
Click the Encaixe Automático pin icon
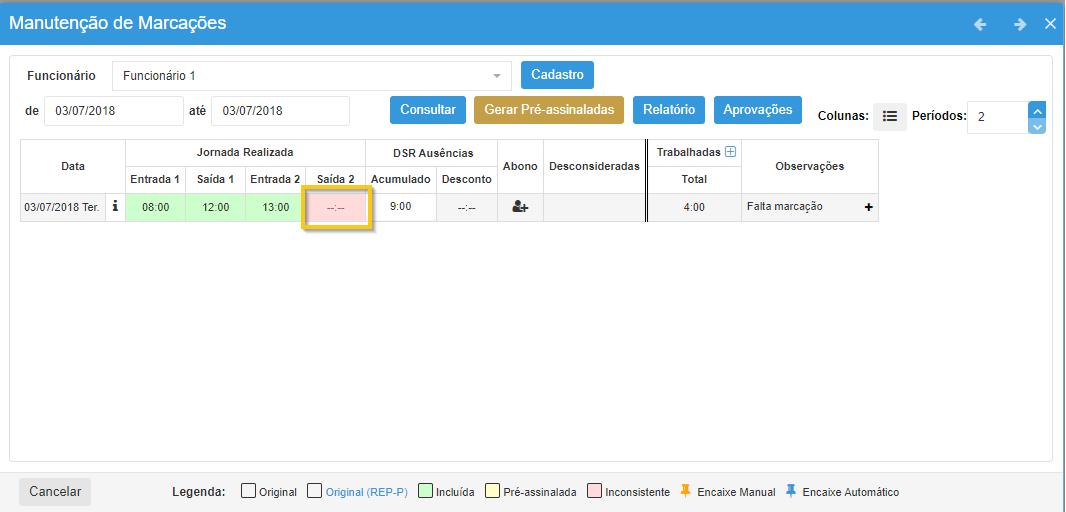(x=791, y=491)
